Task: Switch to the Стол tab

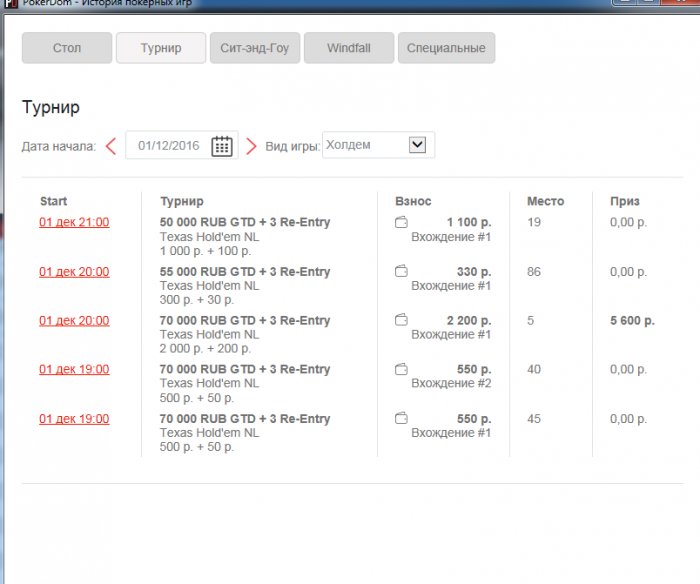Action: 67,48
